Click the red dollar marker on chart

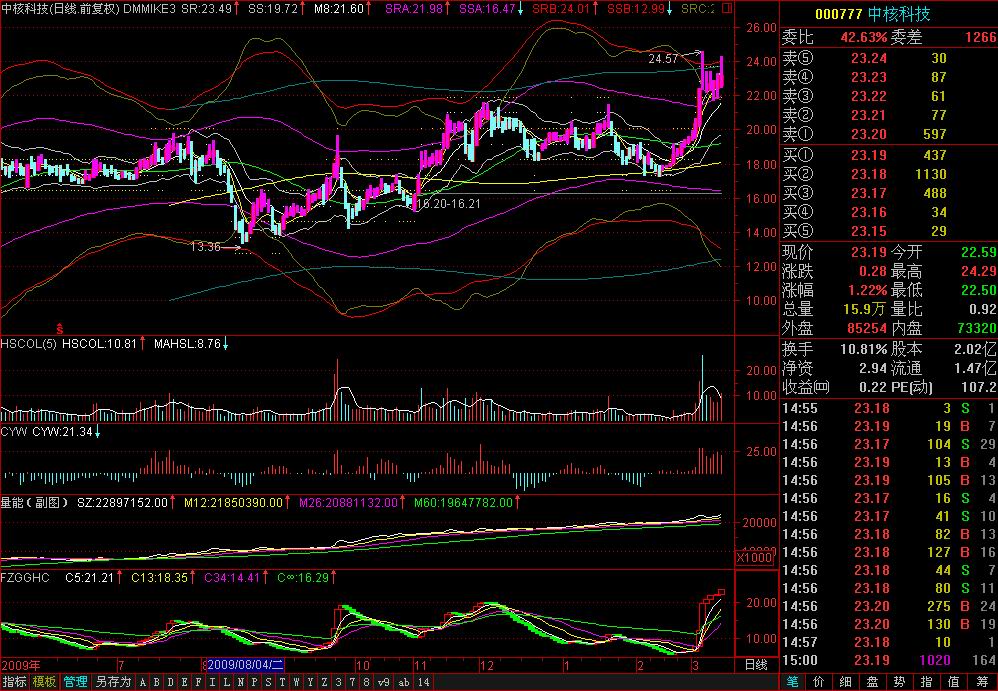coord(59,327)
